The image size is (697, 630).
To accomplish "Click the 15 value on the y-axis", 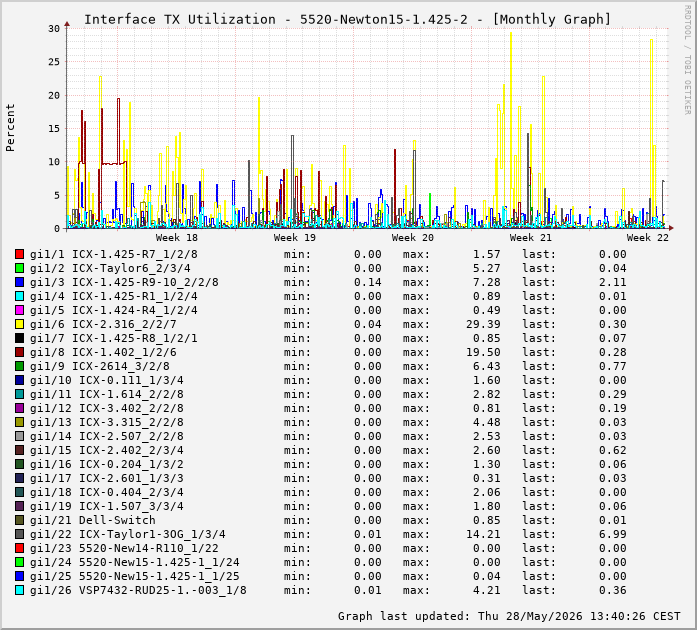I will click(x=54, y=128).
